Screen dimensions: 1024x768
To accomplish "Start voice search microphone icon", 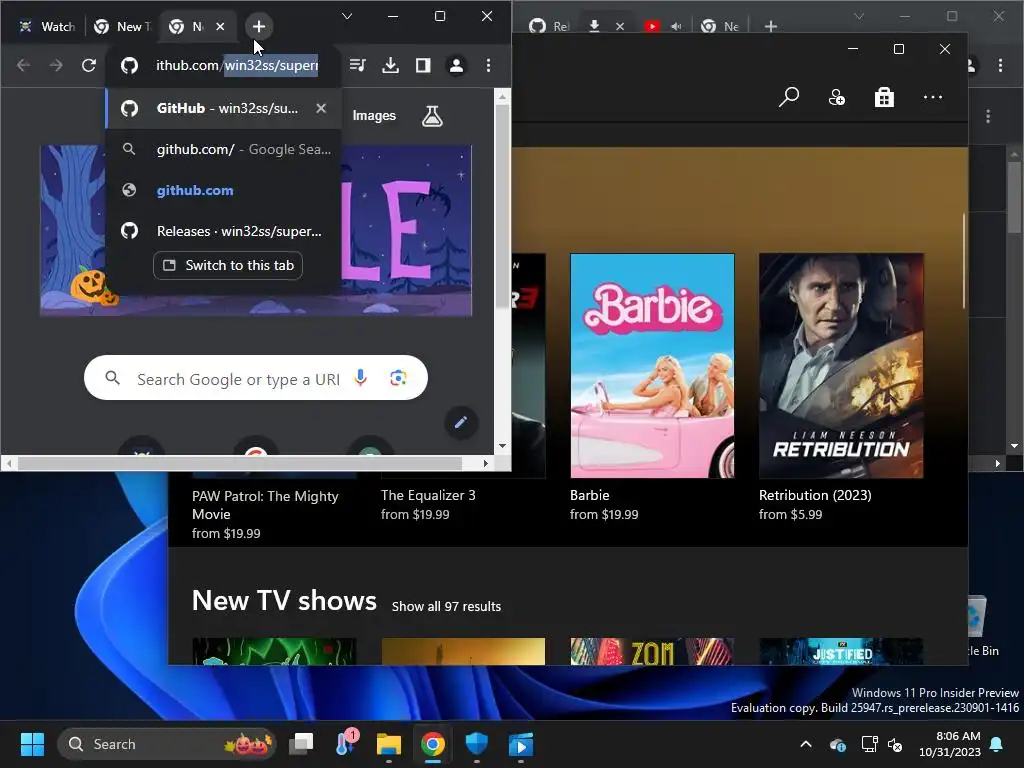I will tap(360, 377).
